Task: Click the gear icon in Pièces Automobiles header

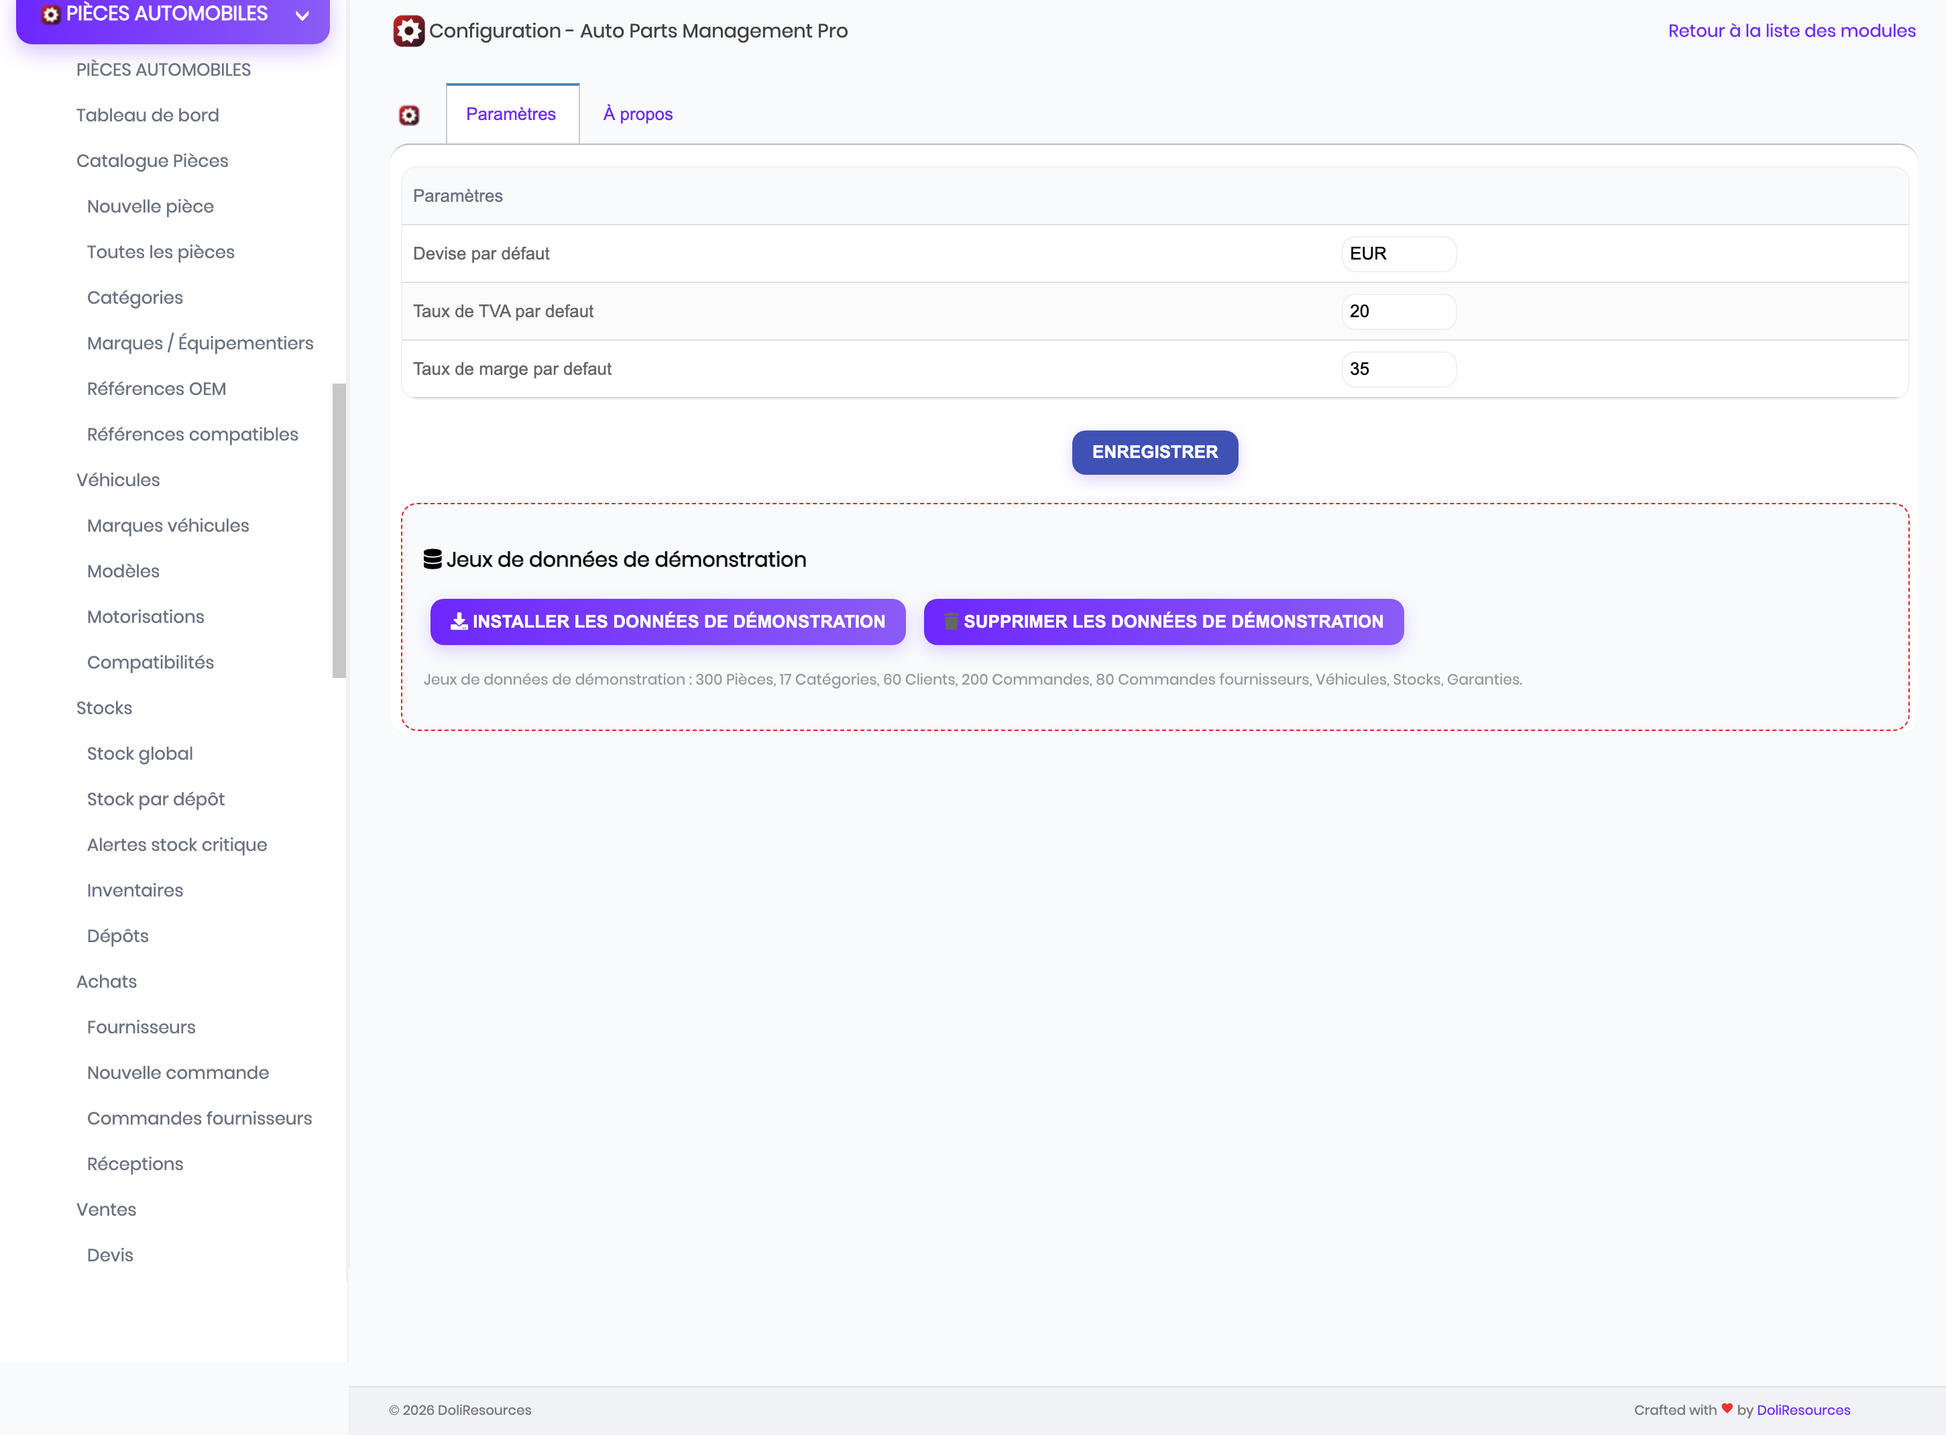Action: [51, 15]
